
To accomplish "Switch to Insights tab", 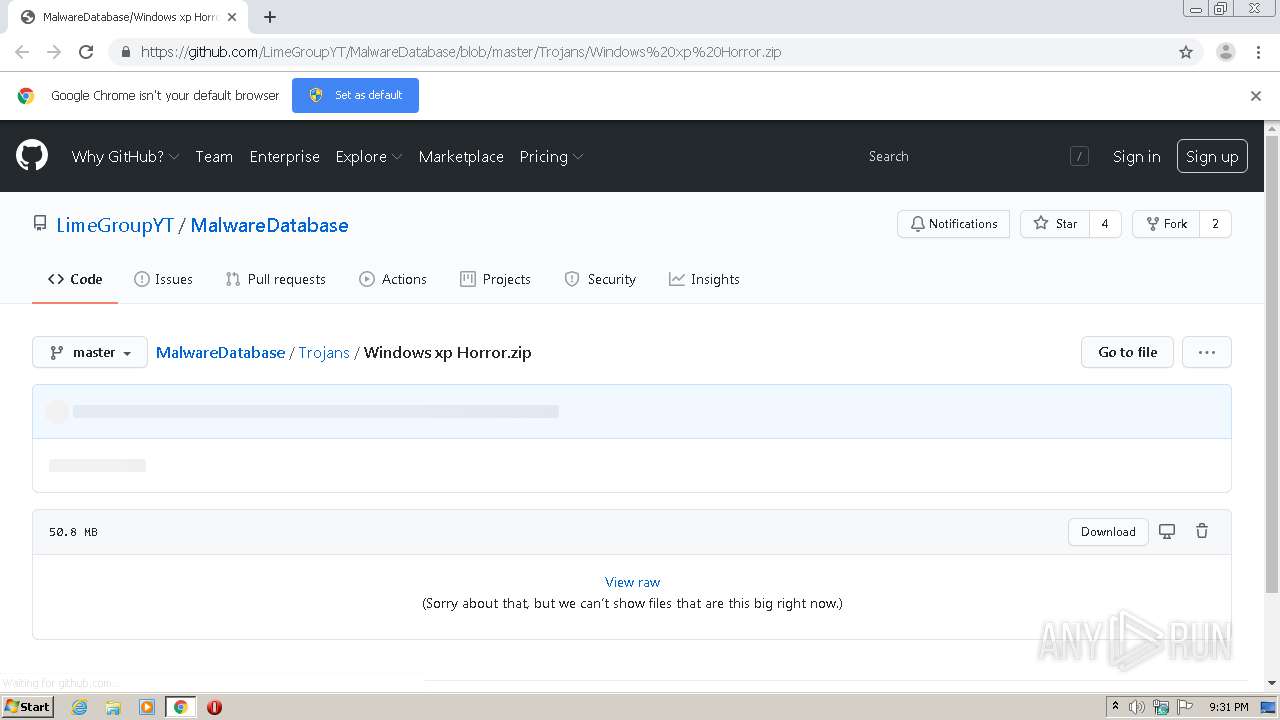I will pyautogui.click(x=704, y=279).
